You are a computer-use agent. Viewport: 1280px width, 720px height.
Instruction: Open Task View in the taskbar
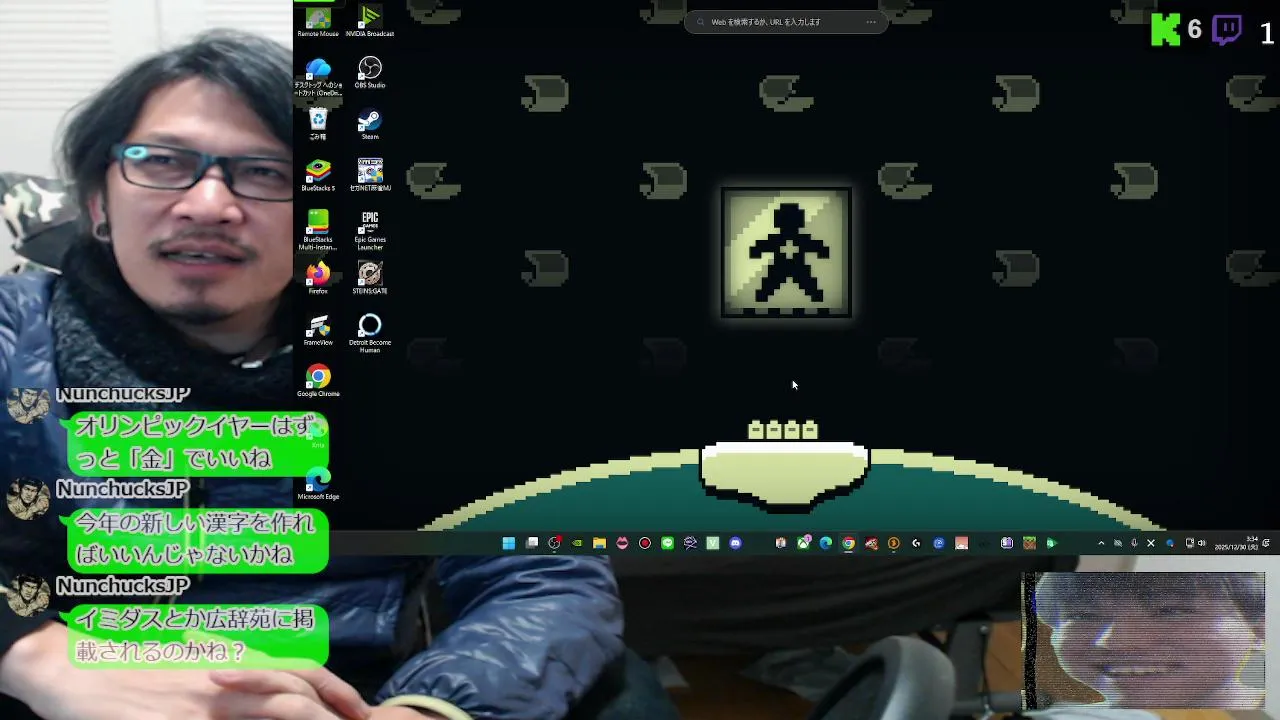[532, 543]
